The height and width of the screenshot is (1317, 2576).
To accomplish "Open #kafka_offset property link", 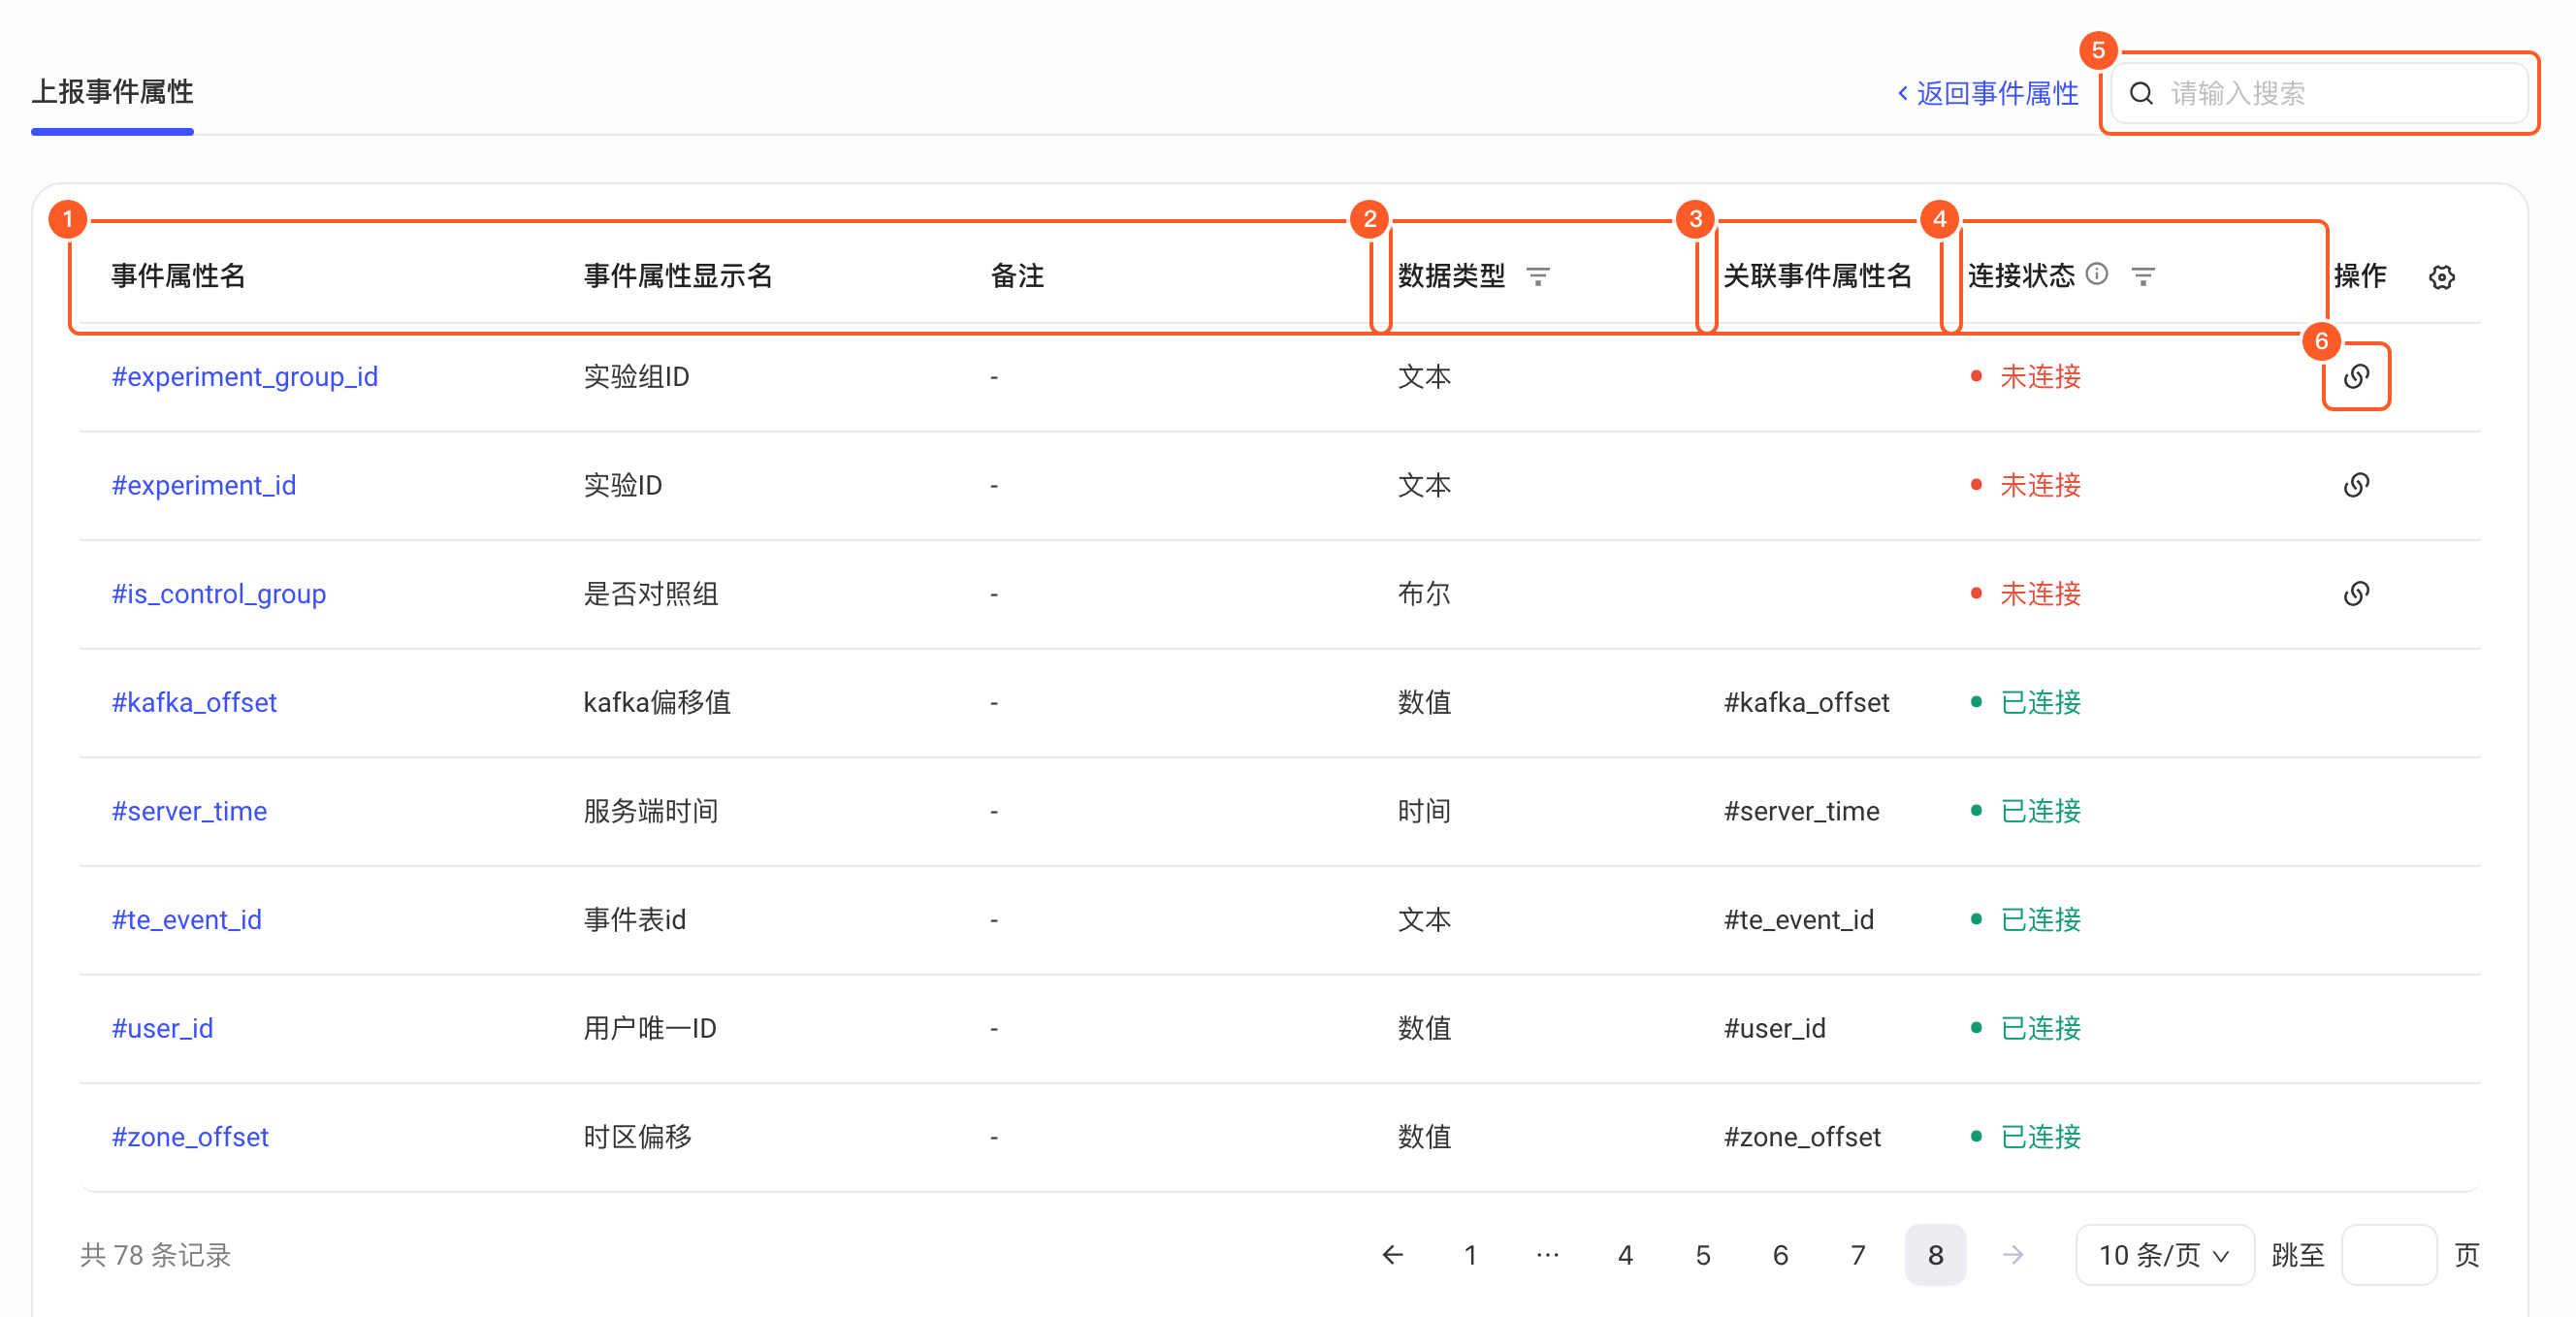I will 194,703.
